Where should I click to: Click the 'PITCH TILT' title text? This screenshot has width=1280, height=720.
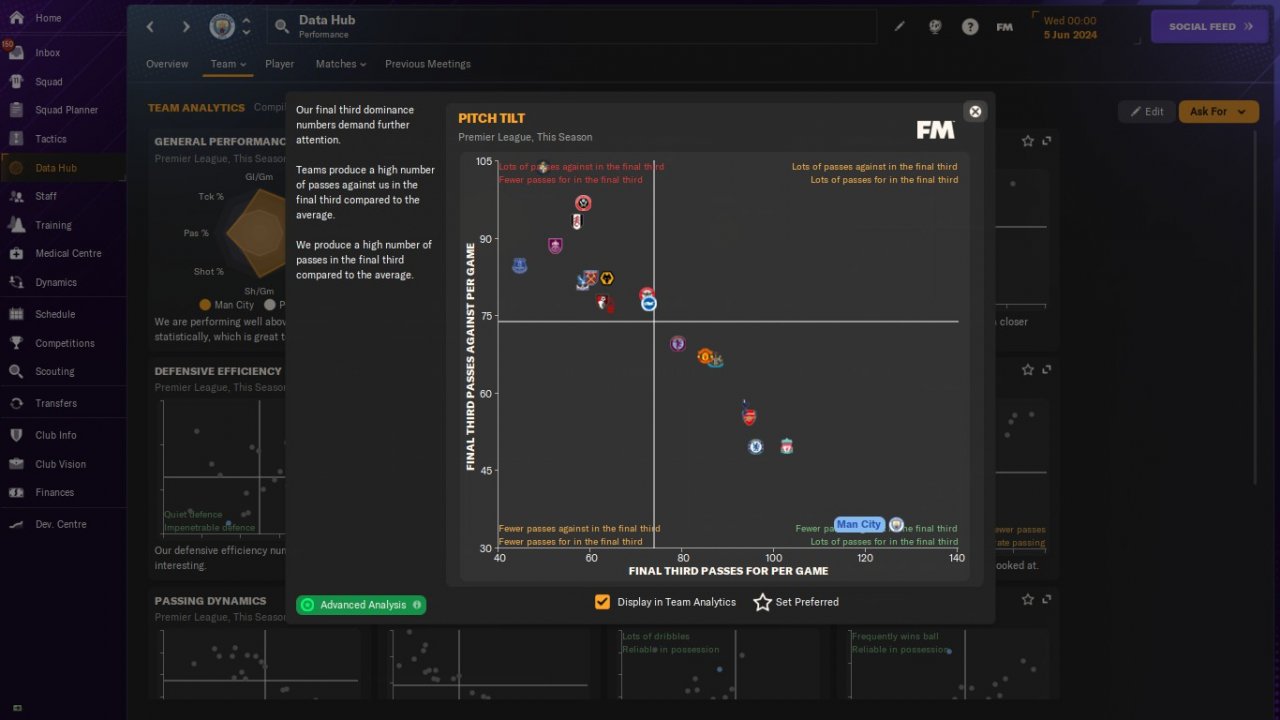tap(491, 118)
